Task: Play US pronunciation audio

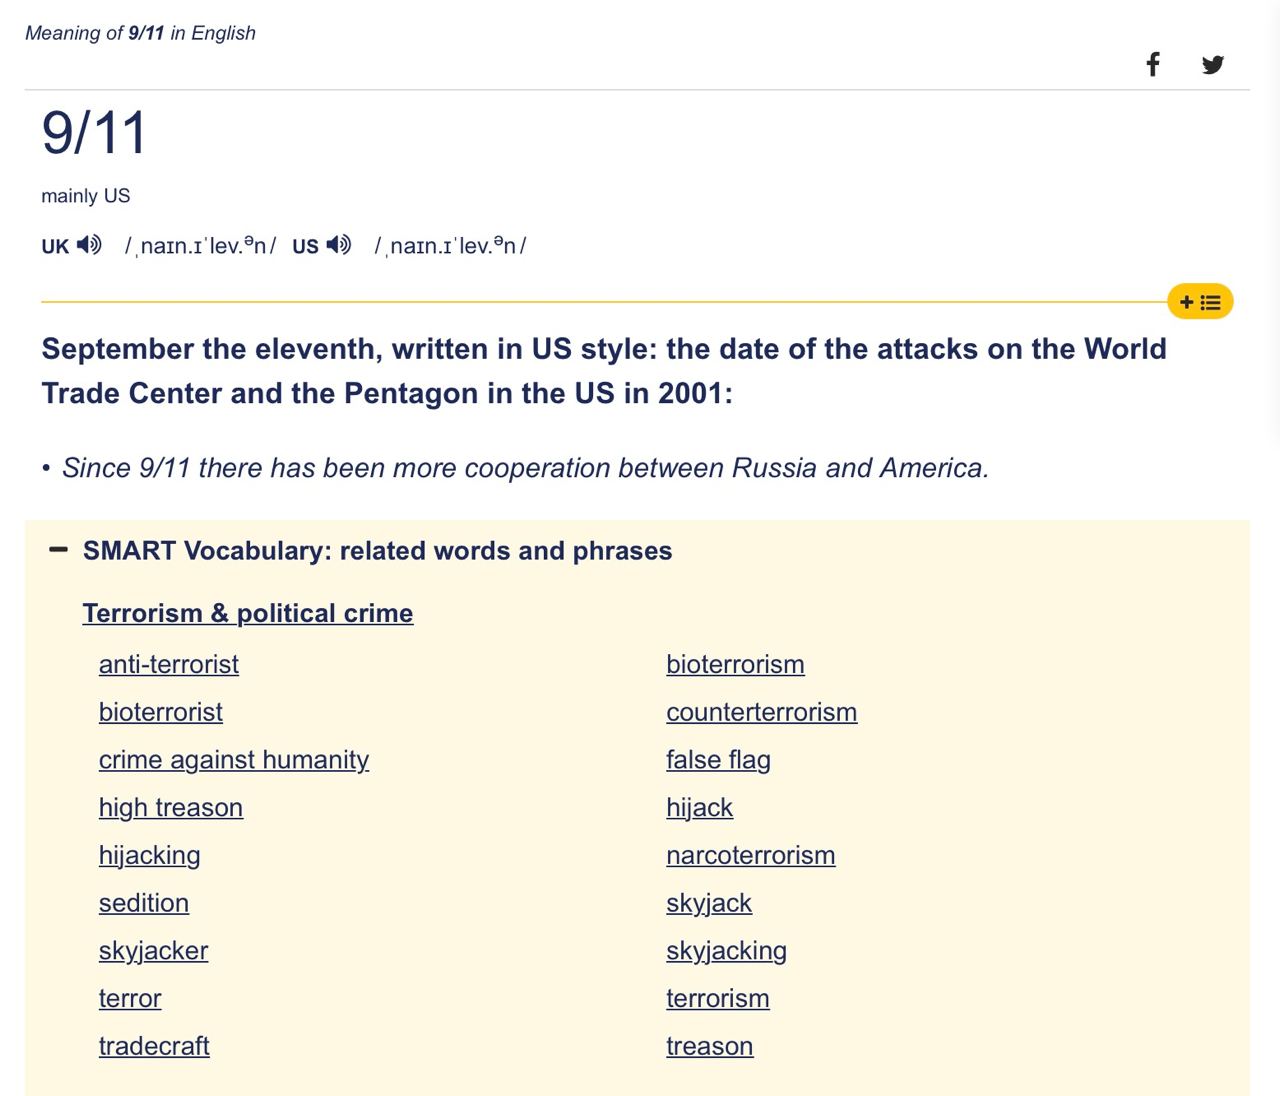Action: [339, 244]
